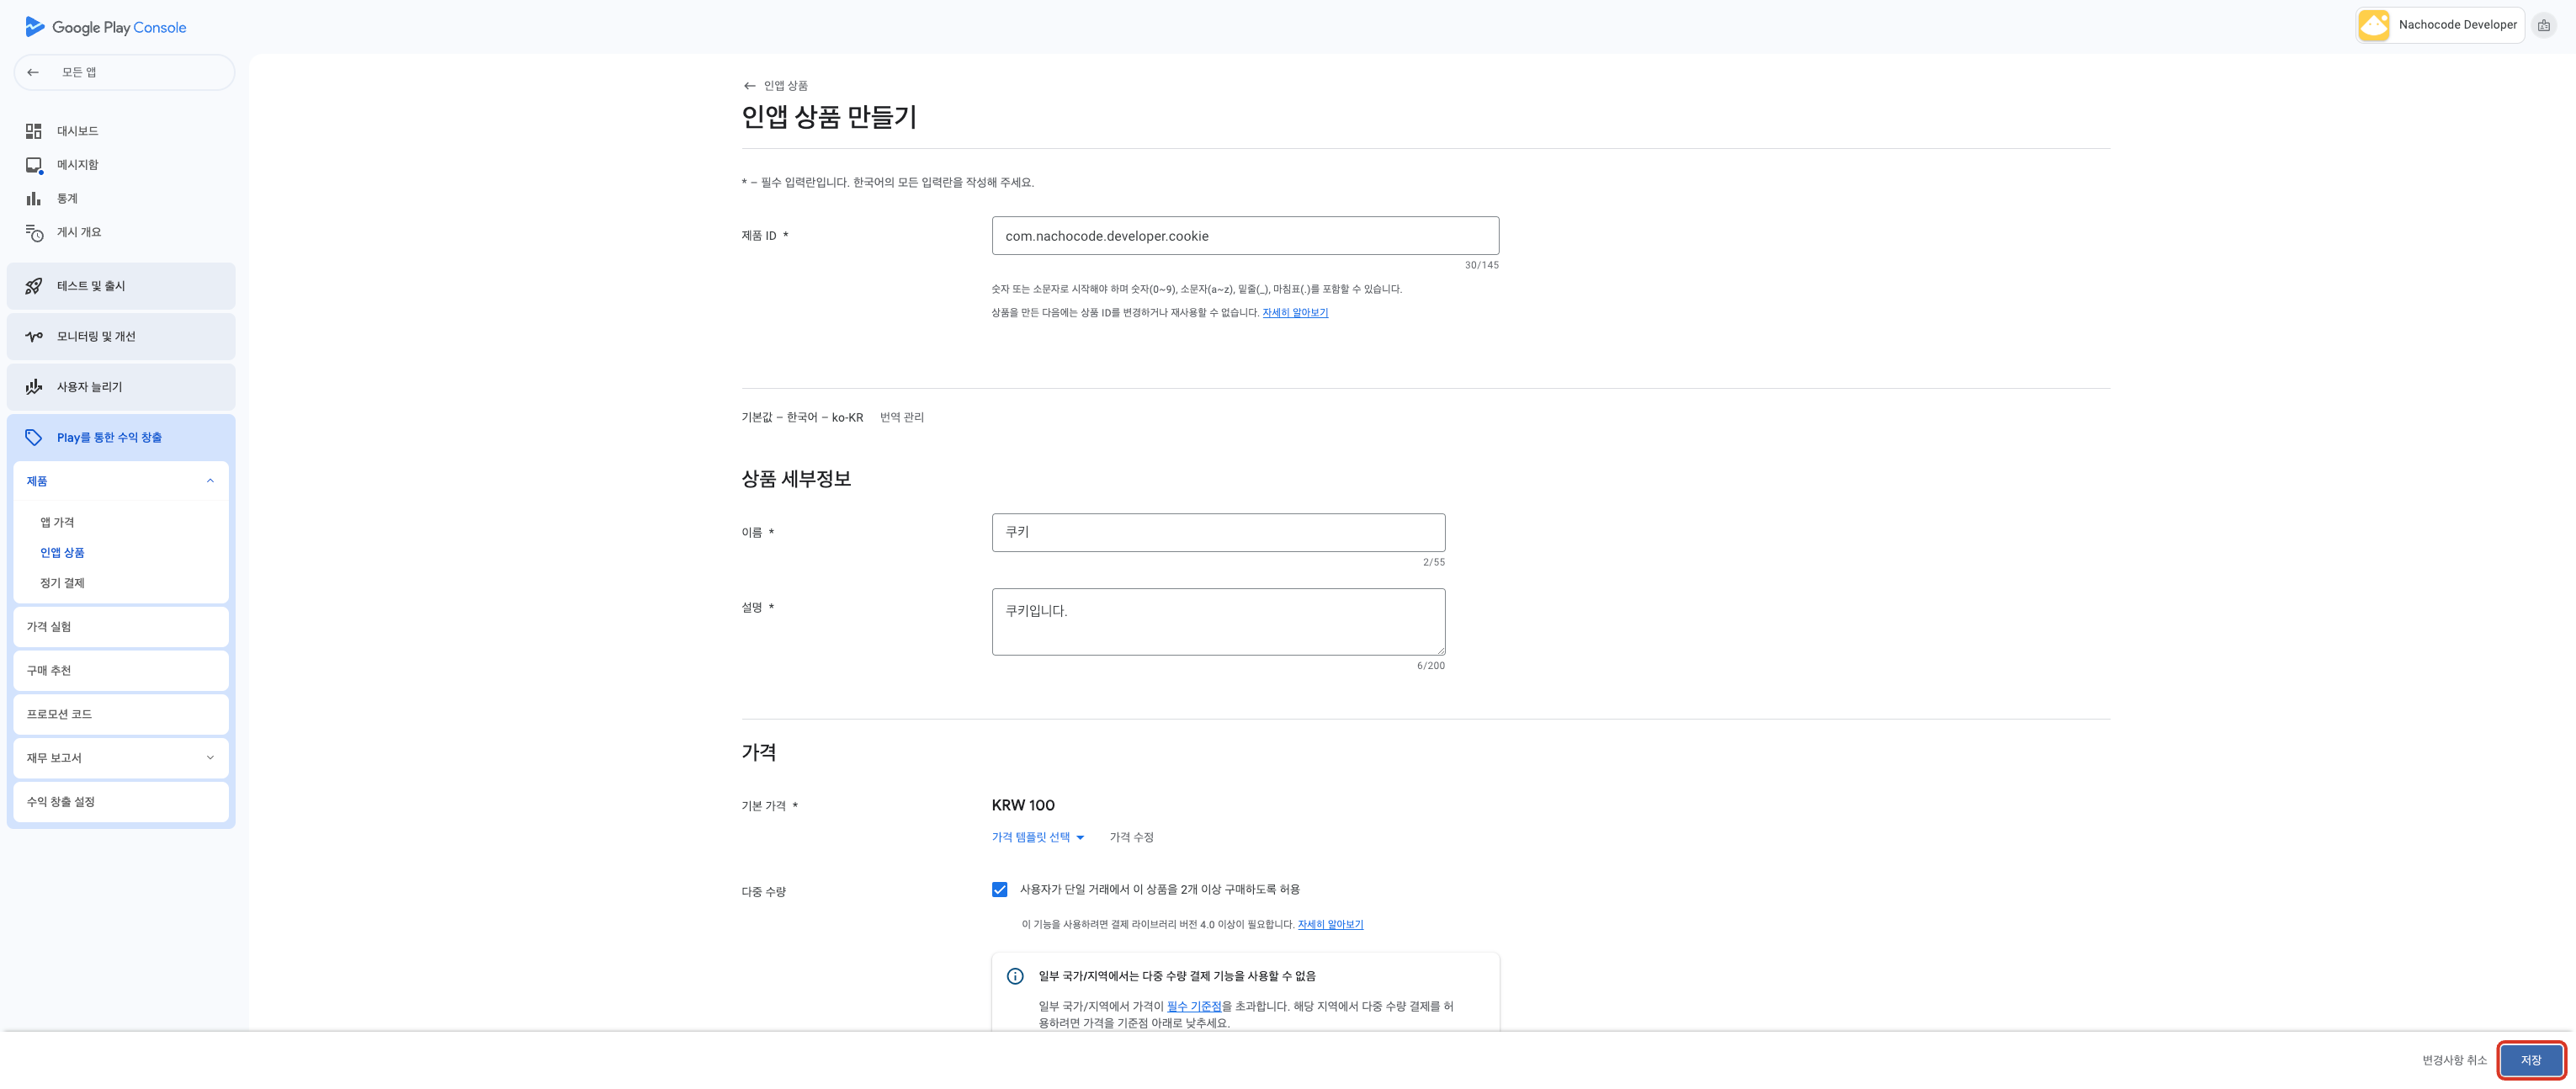Click the 저장 save button
Viewport: 2576px width, 1089px height.
[x=2530, y=1060]
